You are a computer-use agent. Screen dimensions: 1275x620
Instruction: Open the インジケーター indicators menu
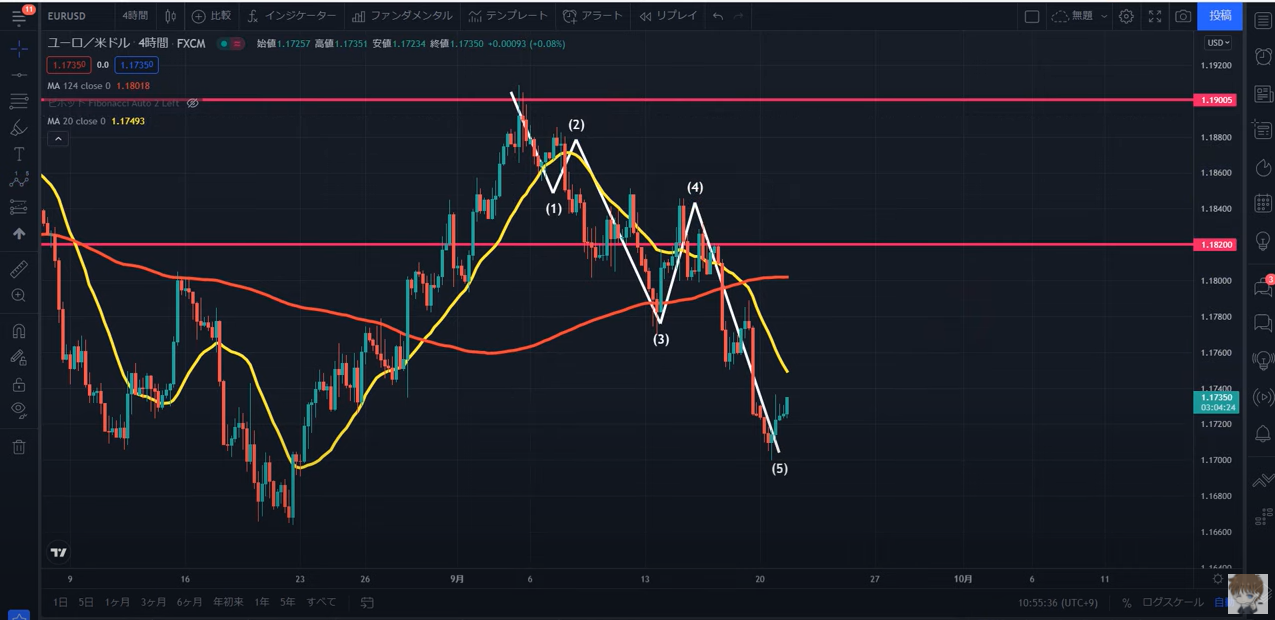click(x=291, y=16)
